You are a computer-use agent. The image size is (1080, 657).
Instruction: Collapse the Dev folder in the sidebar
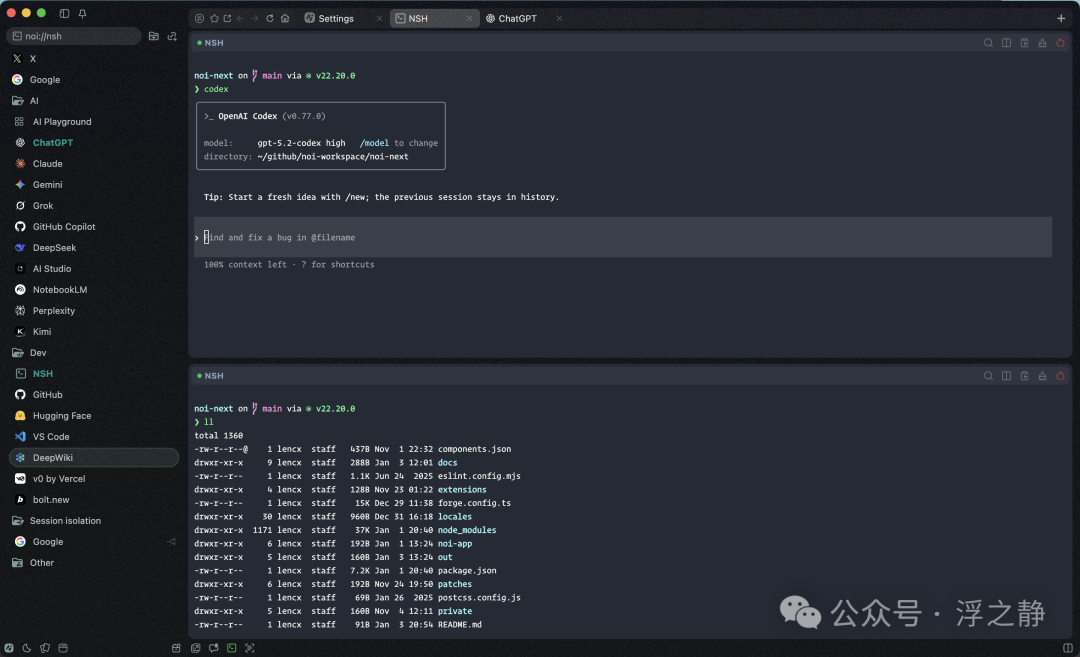(94, 353)
